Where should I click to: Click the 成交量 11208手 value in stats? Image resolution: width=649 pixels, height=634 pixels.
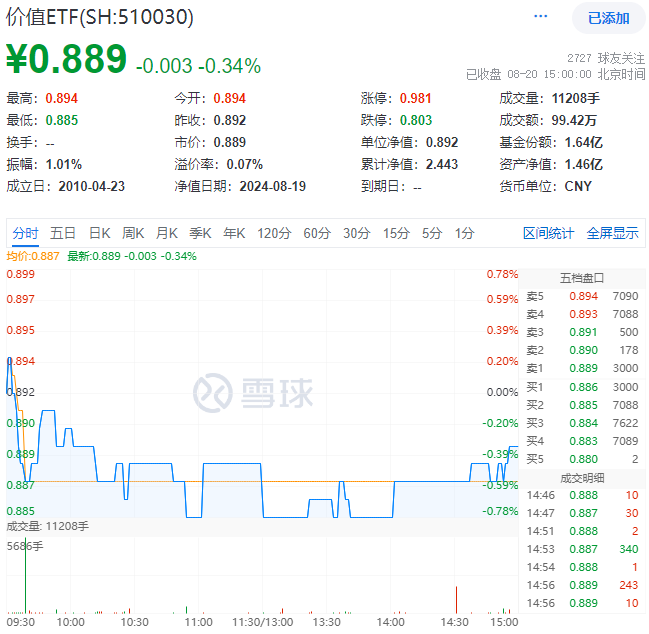(575, 98)
